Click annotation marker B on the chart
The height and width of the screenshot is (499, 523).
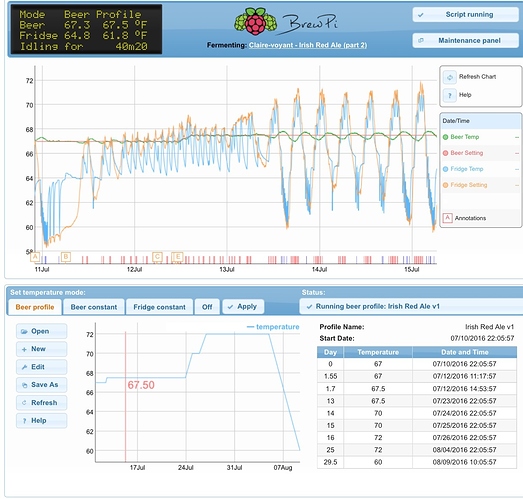(x=66, y=257)
